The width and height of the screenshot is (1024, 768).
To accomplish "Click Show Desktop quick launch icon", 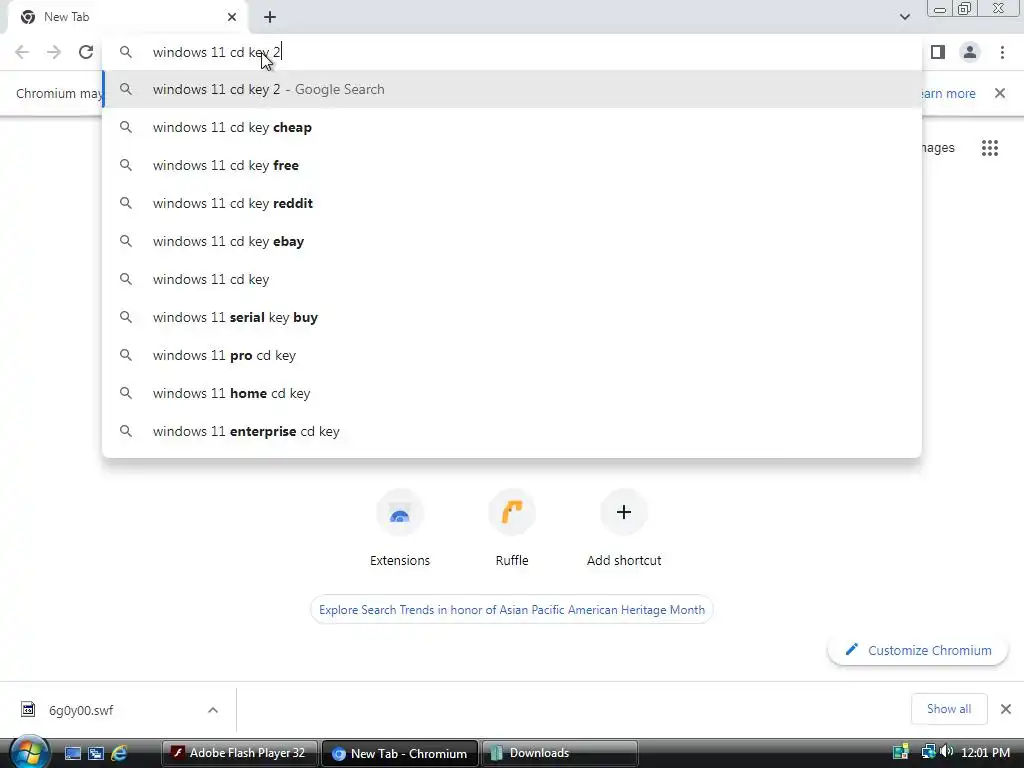I will point(72,753).
